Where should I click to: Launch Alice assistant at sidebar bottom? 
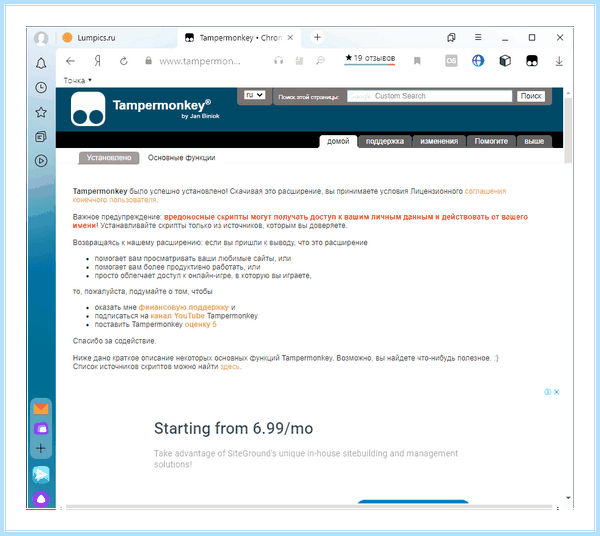tap(41, 499)
